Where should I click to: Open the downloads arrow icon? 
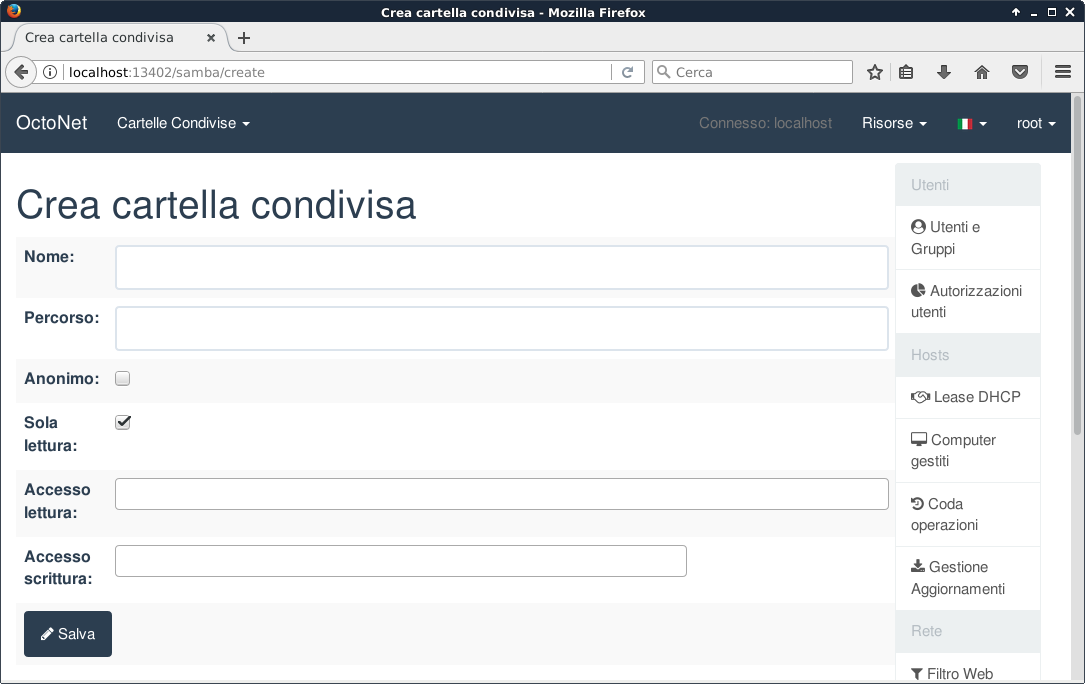tap(944, 72)
